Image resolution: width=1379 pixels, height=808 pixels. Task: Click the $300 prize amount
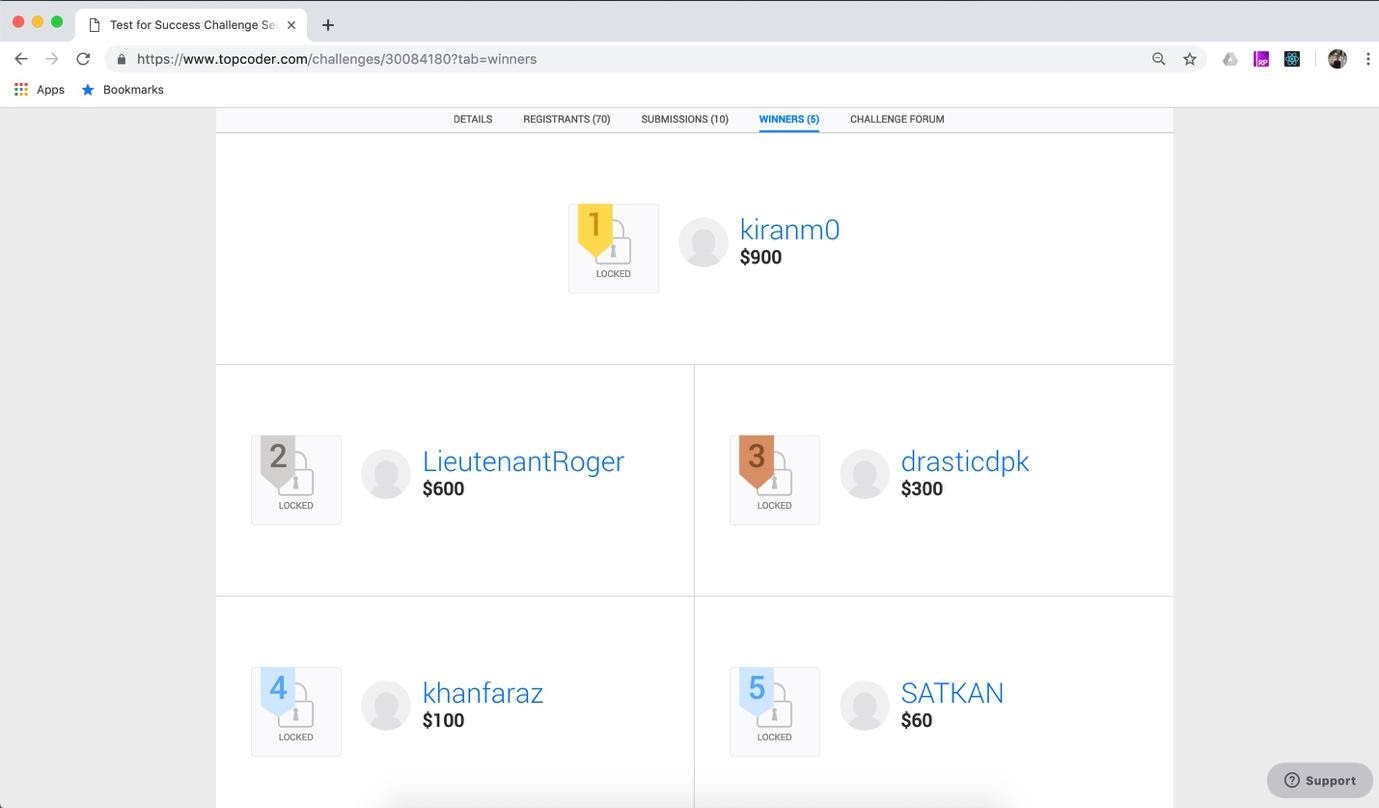(x=922, y=489)
